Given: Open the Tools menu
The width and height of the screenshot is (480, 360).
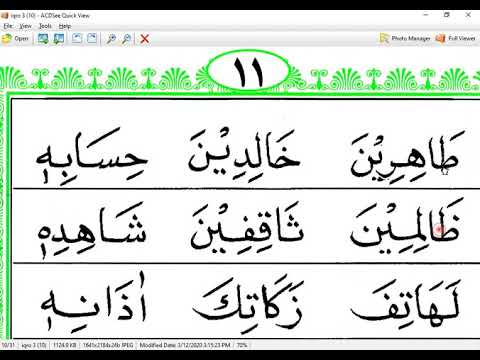Looking at the screenshot, I should pyautogui.click(x=45, y=26).
